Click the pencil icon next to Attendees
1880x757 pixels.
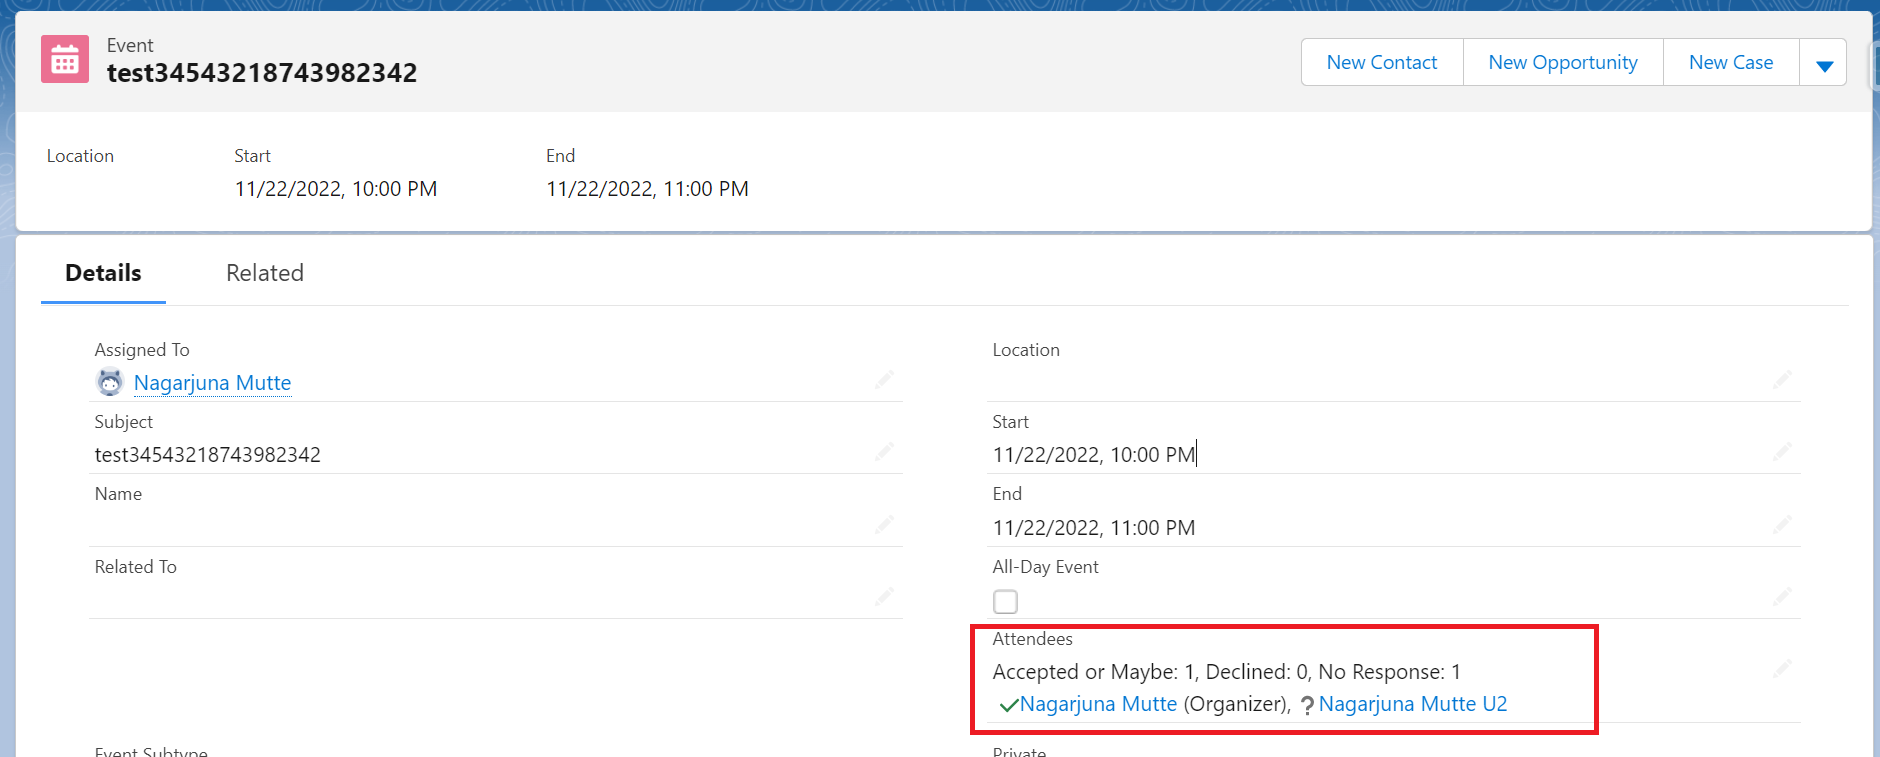[x=1782, y=669]
